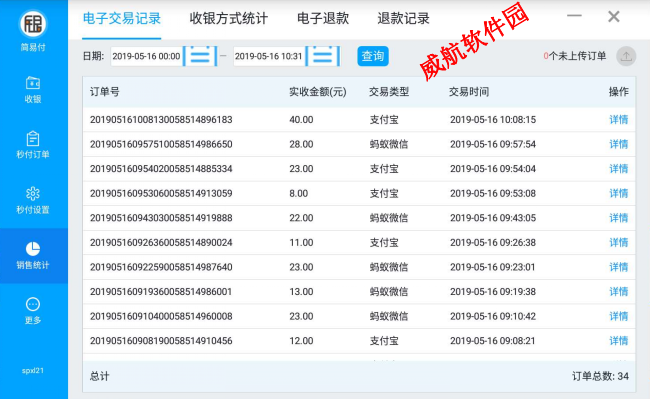The width and height of the screenshot is (650, 399).
Task: Click the 订单号 column header
Action: coord(104,92)
